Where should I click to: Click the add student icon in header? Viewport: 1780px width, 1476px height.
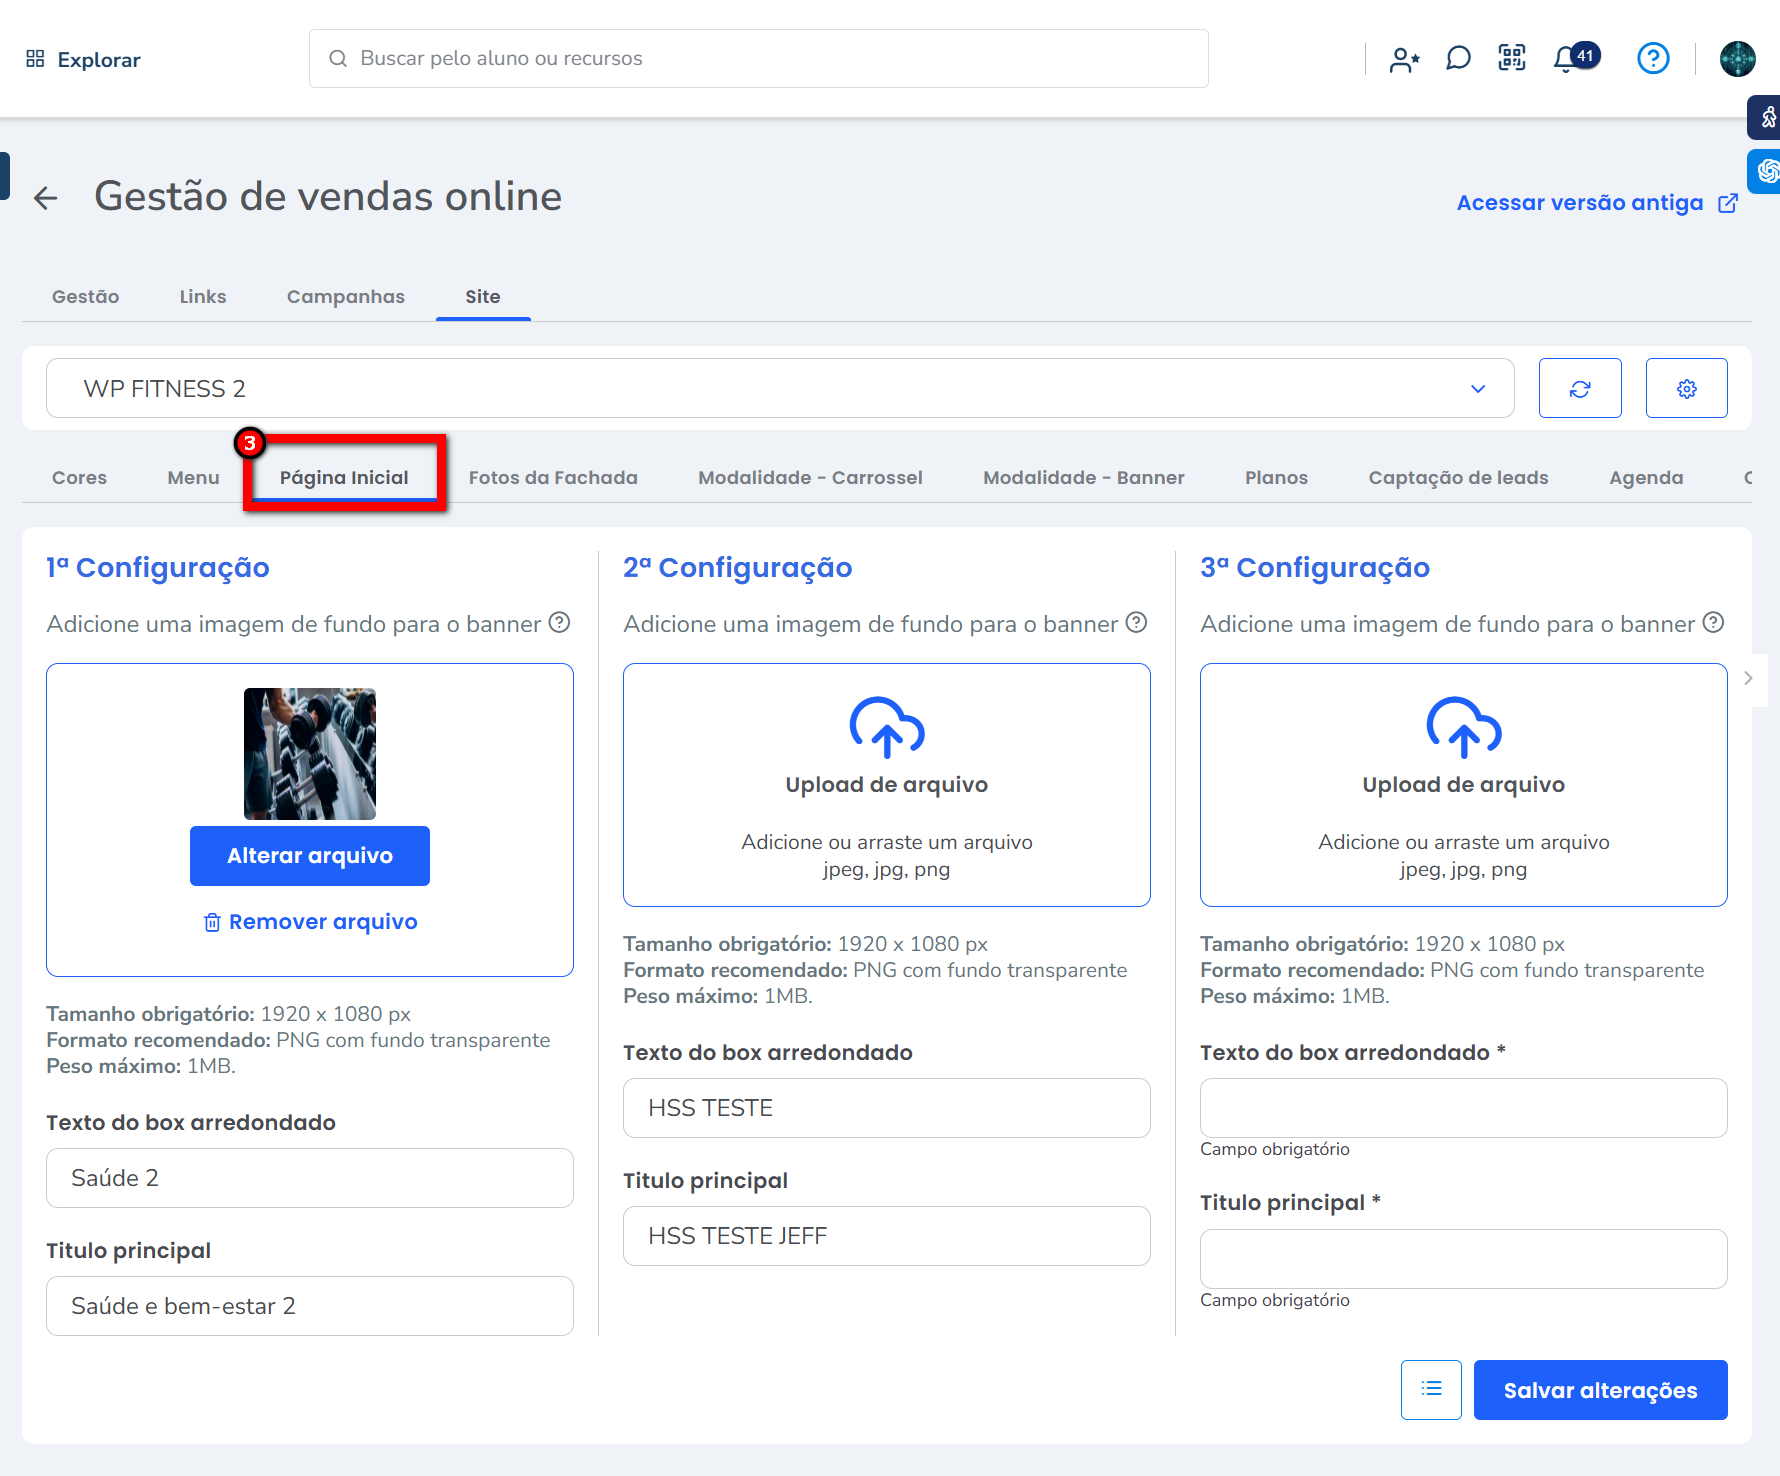tap(1404, 60)
